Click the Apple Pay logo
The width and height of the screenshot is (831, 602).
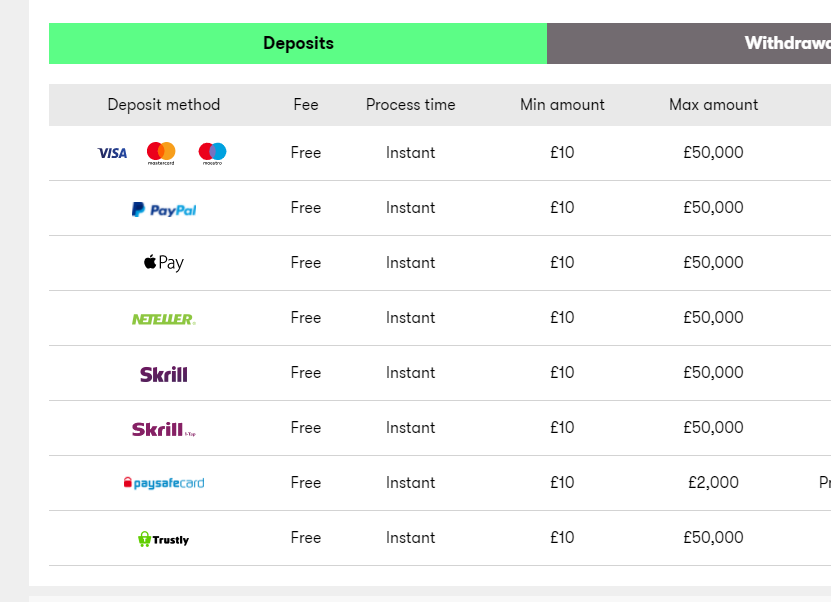164,263
